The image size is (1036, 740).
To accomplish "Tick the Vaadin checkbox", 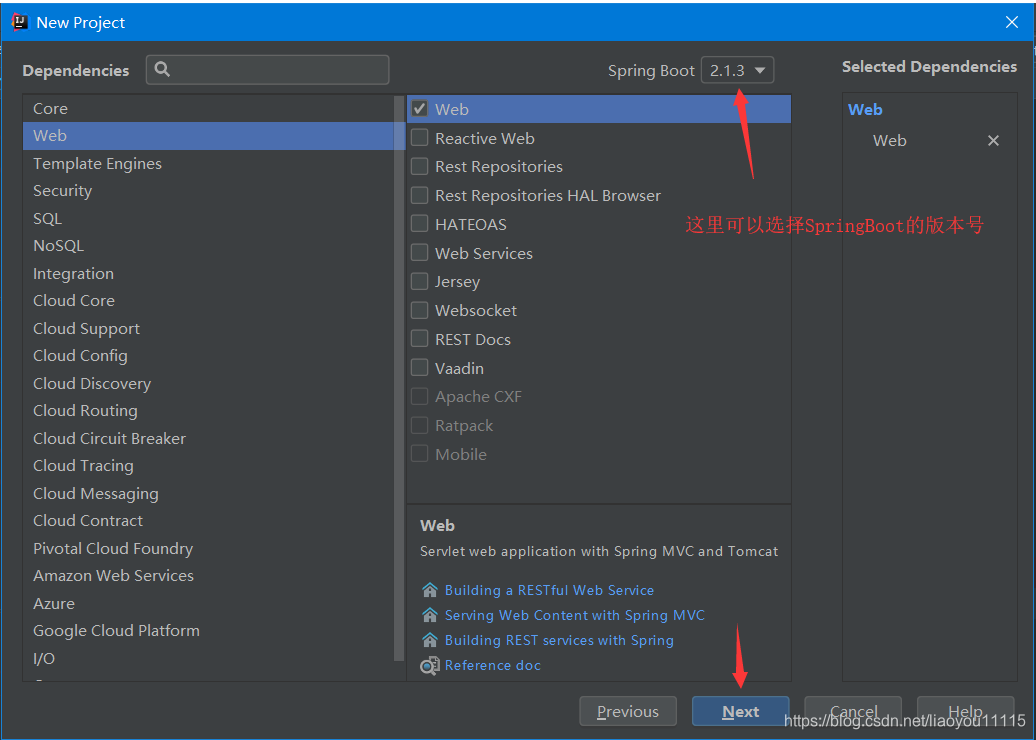I will coord(420,368).
